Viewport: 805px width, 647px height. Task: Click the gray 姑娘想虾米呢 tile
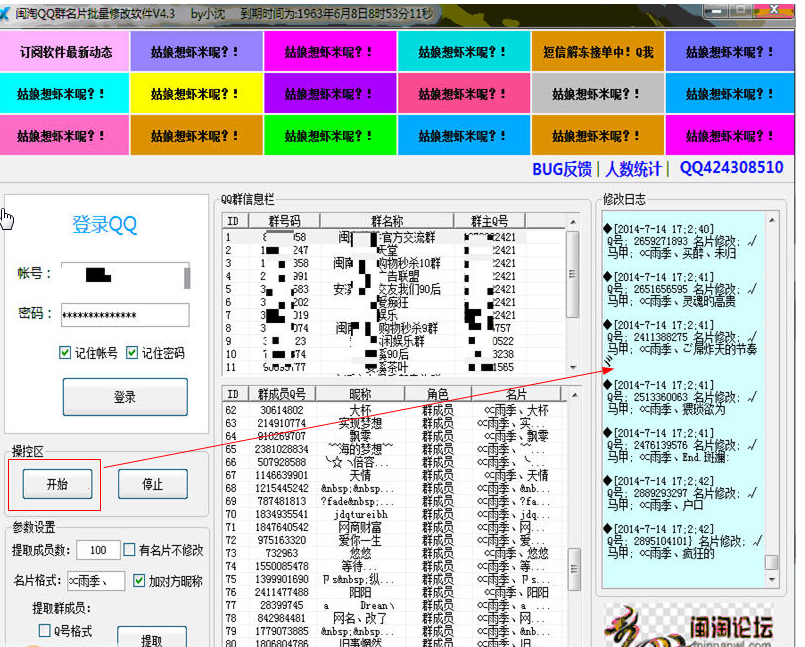[x=598, y=93]
